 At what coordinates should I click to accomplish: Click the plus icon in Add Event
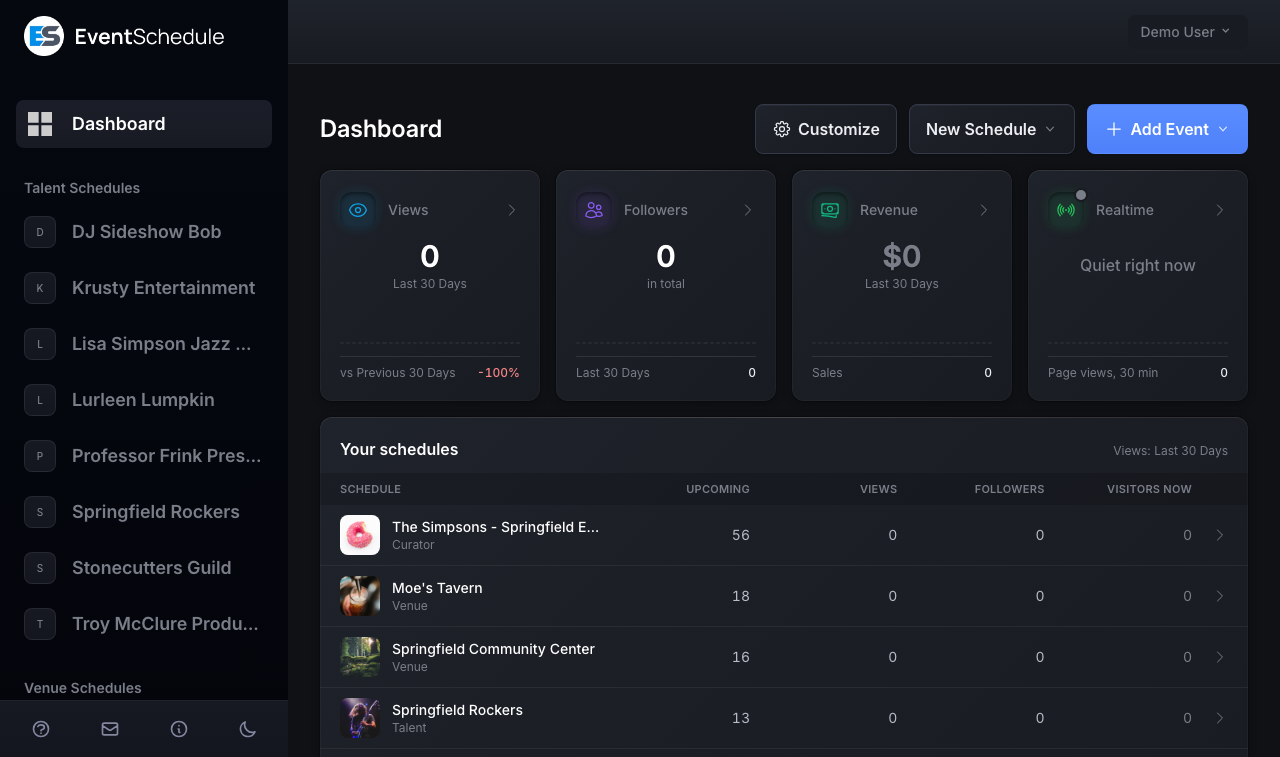(x=1113, y=129)
